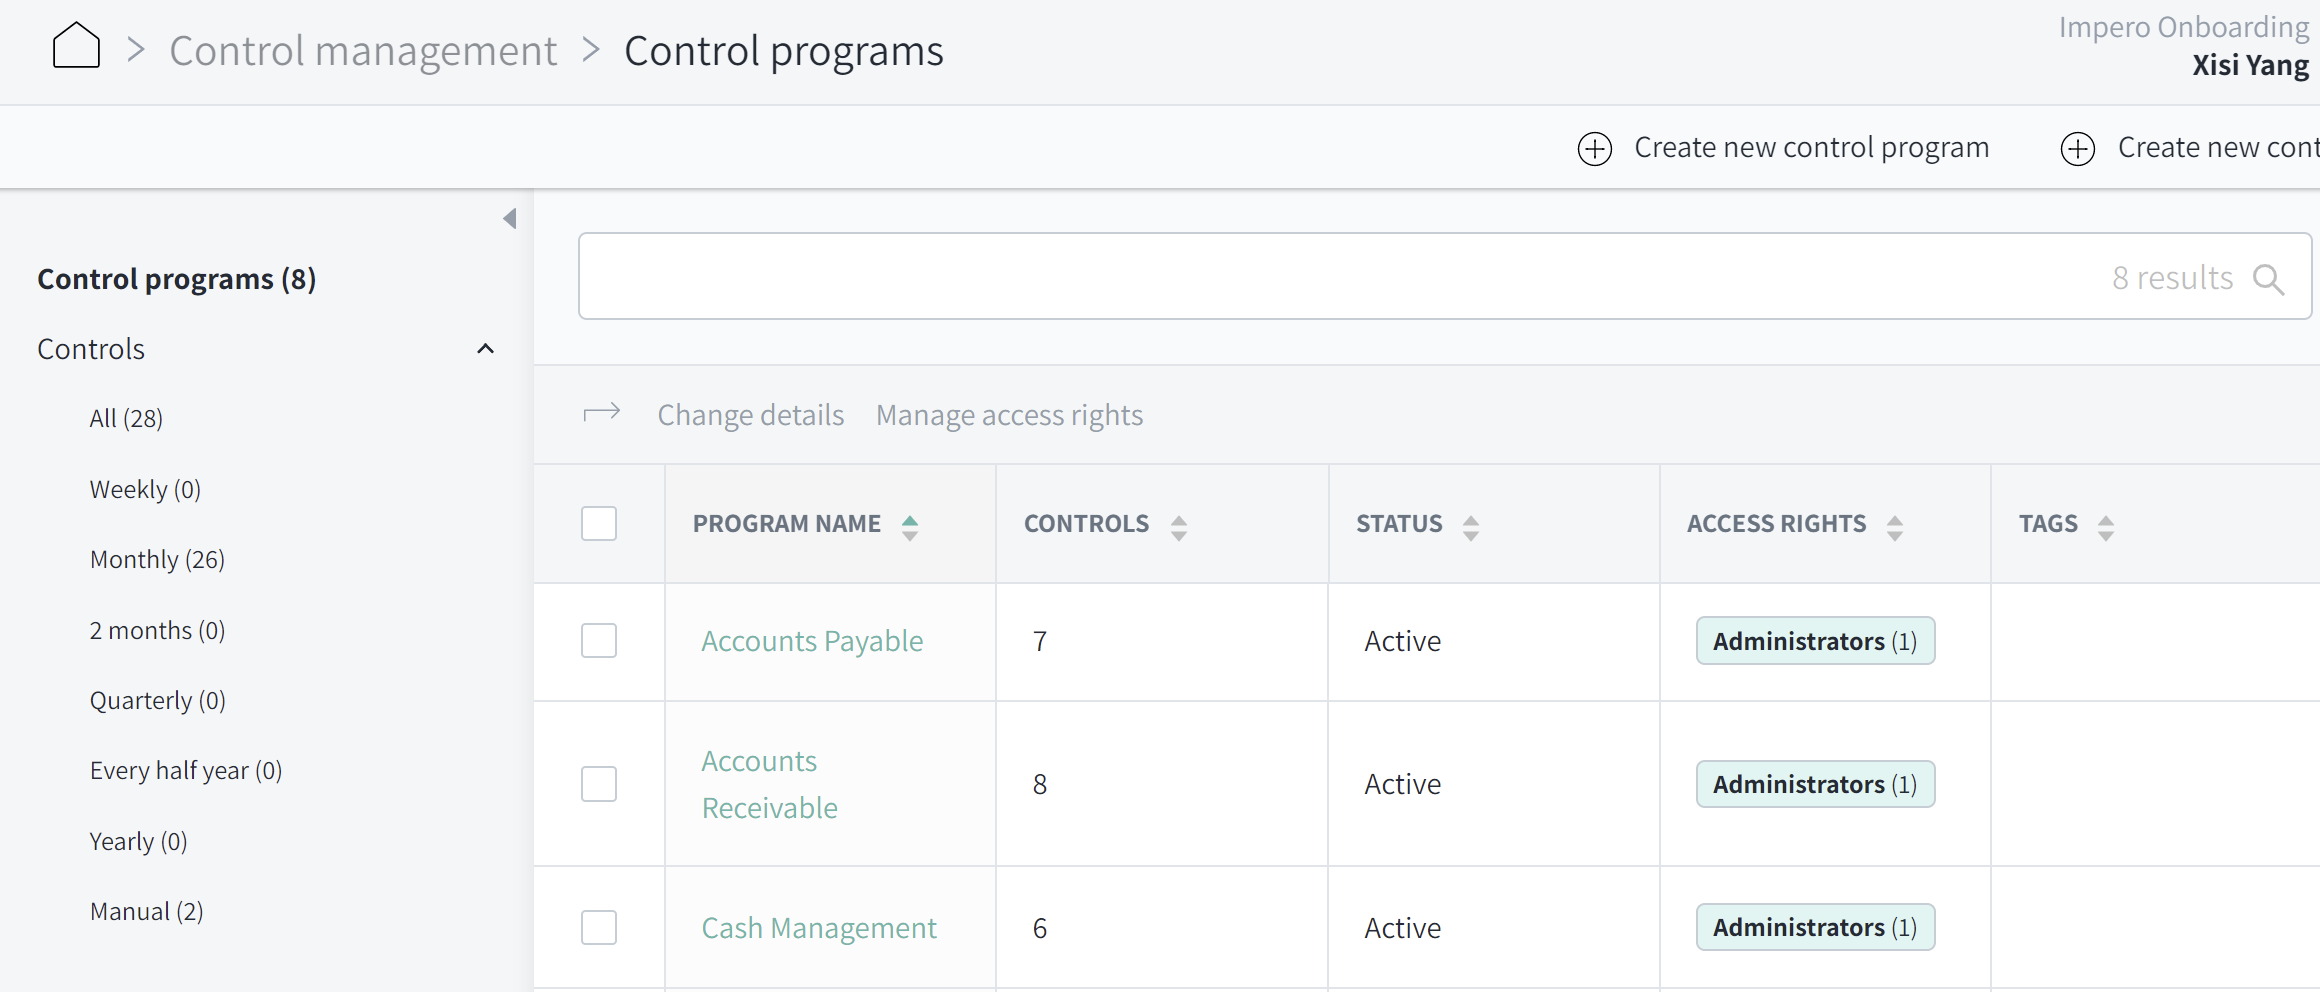Image resolution: width=2320 pixels, height=992 pixels.
Task: Sort by Program Name arrows
Action: click(x=910, y=527)
